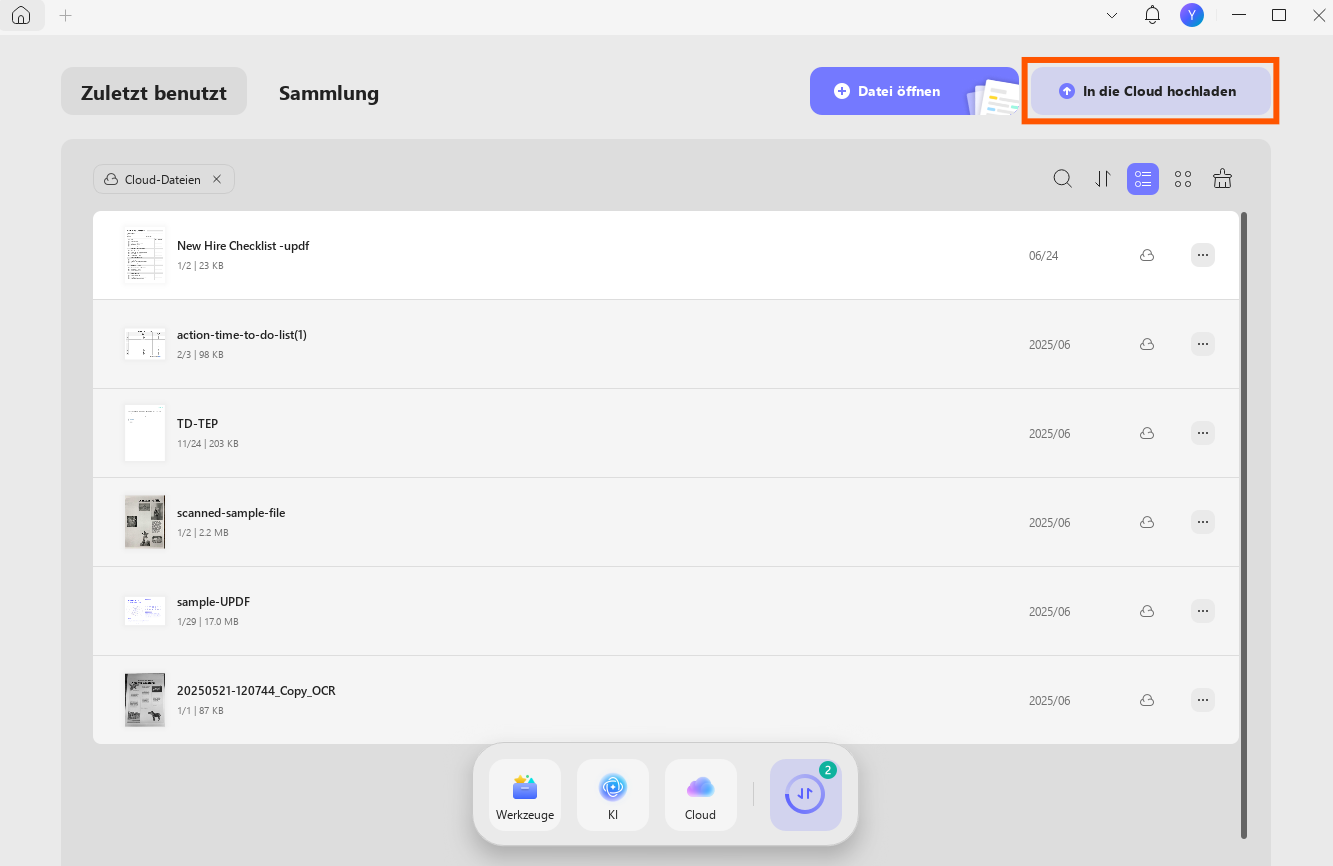
Task: Select list view mode
Action: [1143, 179]
